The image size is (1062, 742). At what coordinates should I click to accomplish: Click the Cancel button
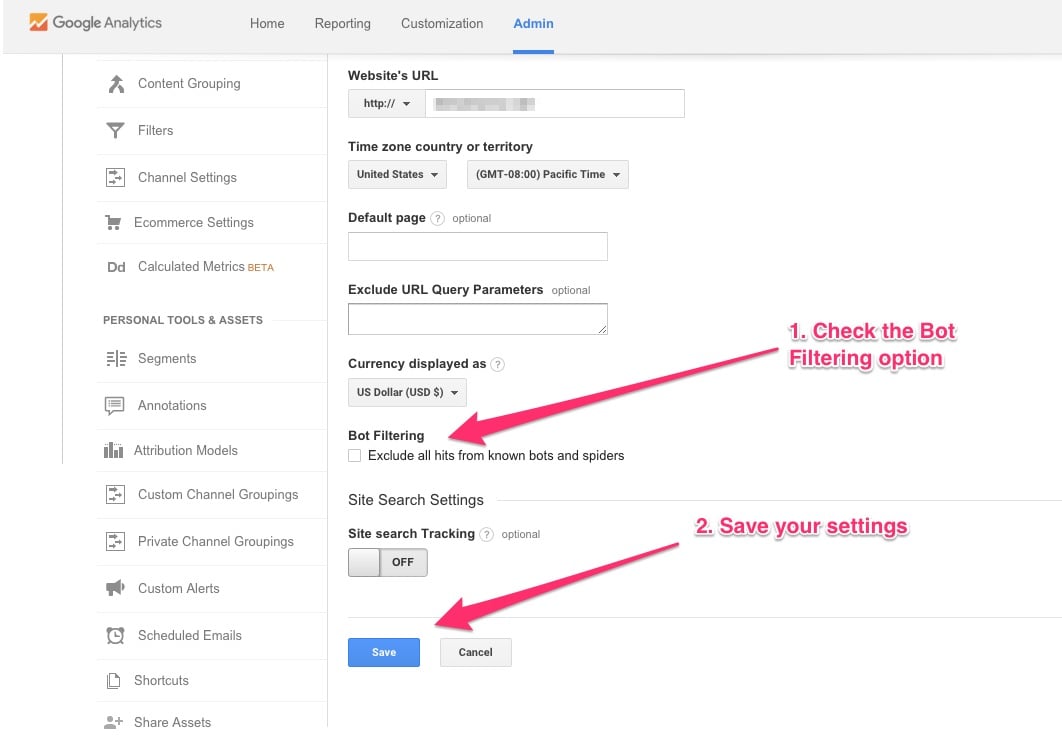475,653
